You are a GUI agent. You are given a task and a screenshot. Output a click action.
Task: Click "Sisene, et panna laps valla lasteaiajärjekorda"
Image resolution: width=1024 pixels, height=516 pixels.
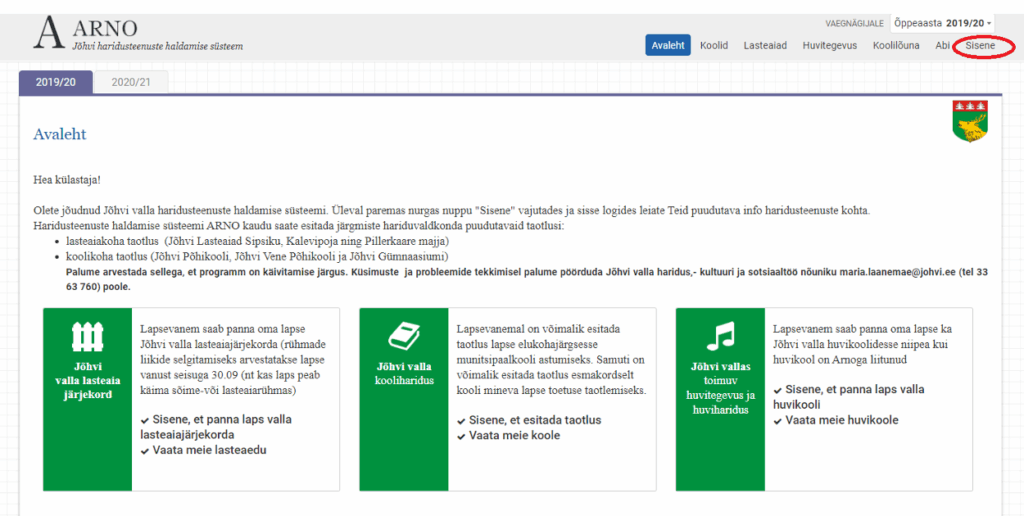[221, 427]
